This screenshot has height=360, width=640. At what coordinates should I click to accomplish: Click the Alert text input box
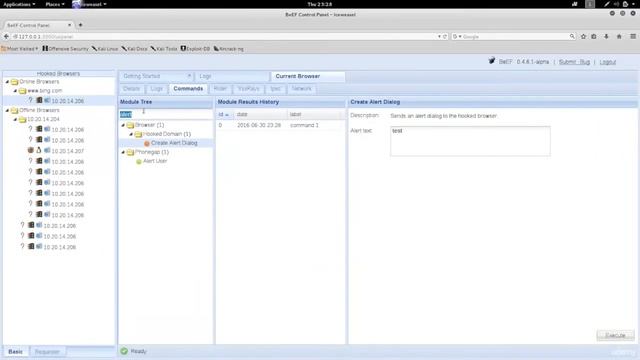(470, 141)
